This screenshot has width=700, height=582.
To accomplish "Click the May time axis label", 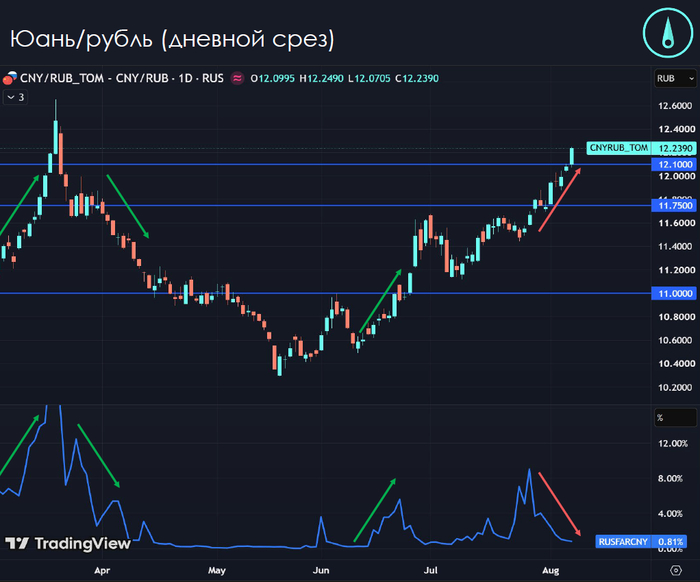I will (x=217, y=570).
